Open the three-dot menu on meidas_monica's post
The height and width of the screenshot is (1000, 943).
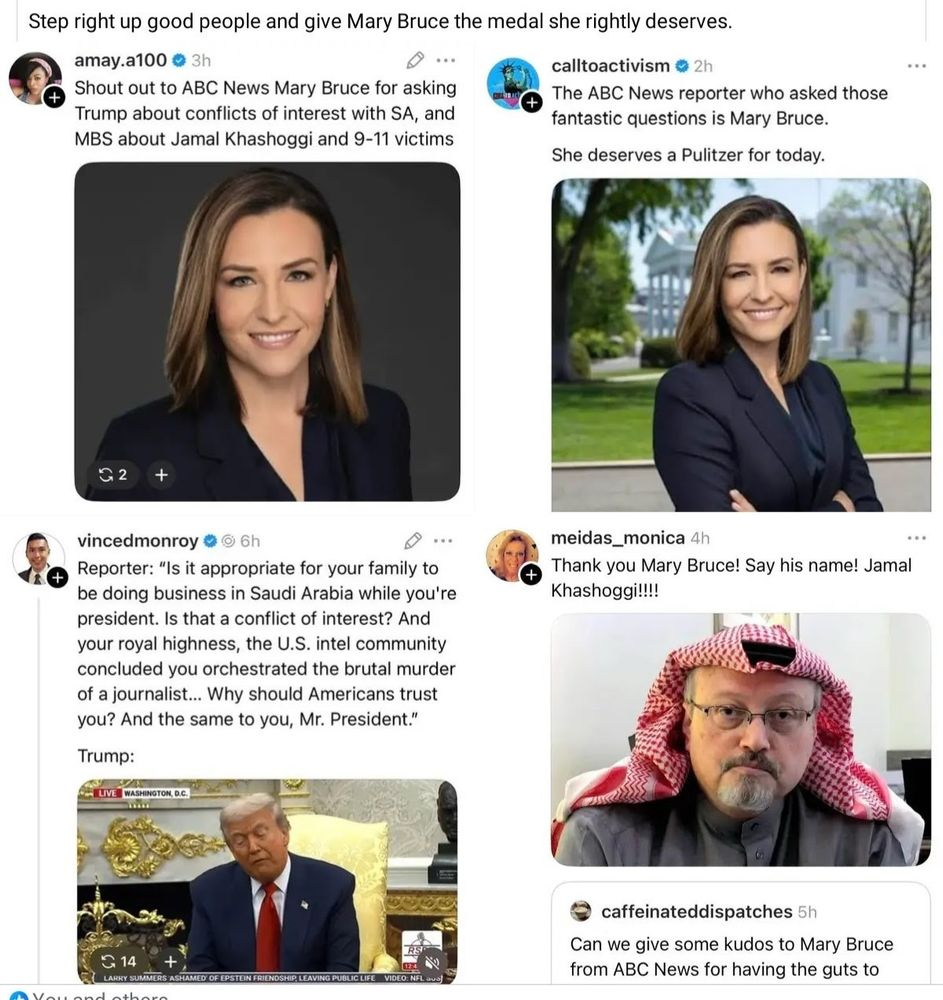point(916,538)
